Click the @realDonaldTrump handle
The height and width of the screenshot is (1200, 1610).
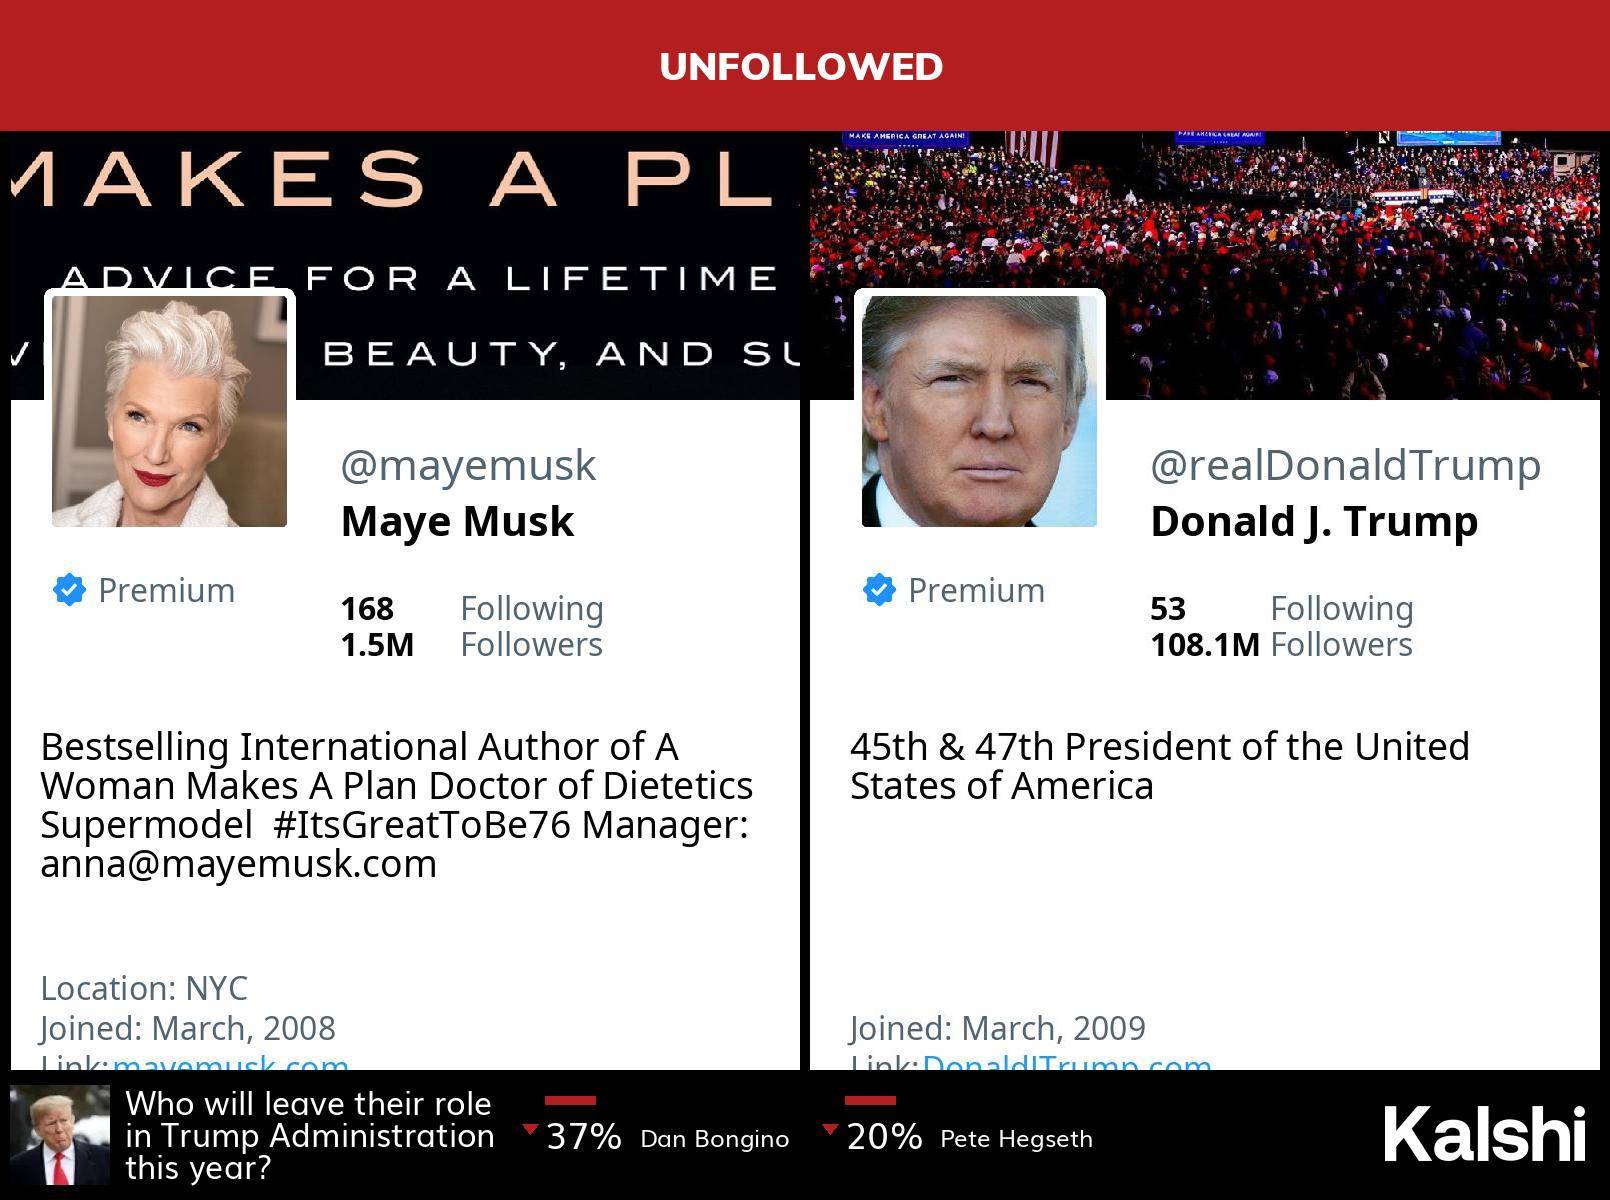(1345, 466)
